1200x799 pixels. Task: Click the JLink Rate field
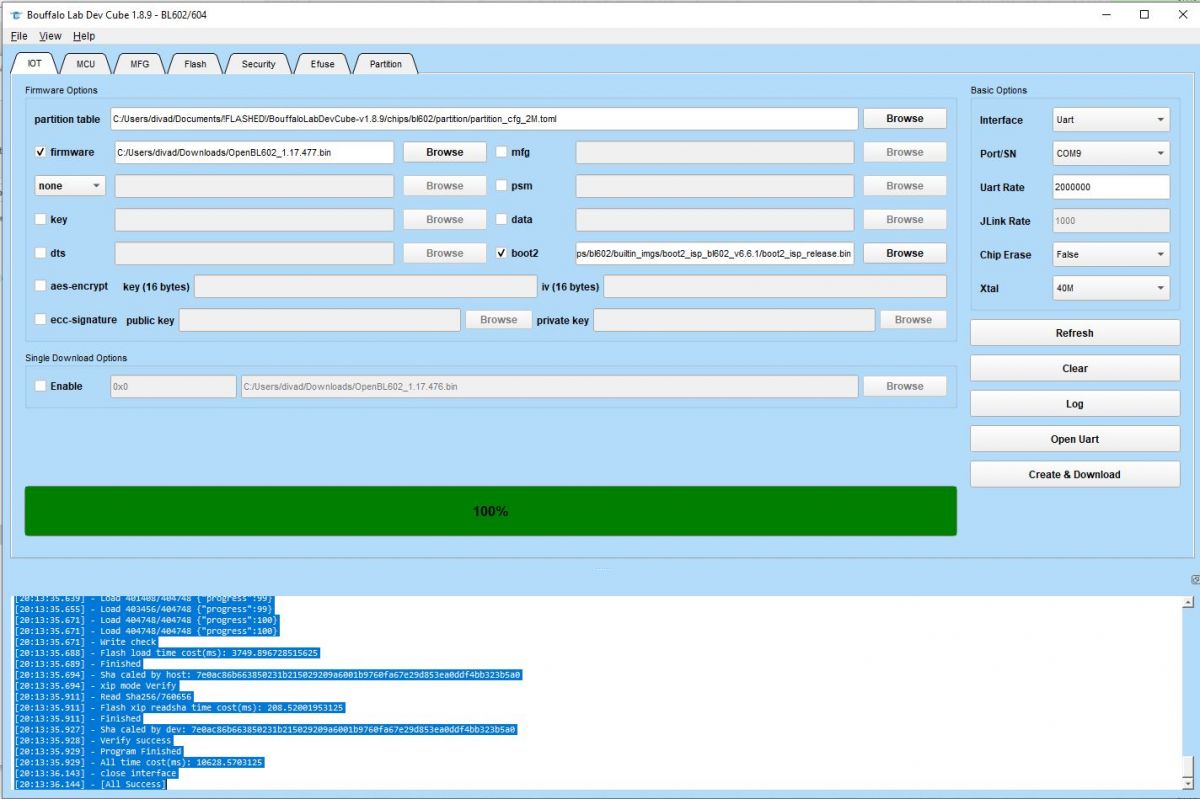(1111, 221)
